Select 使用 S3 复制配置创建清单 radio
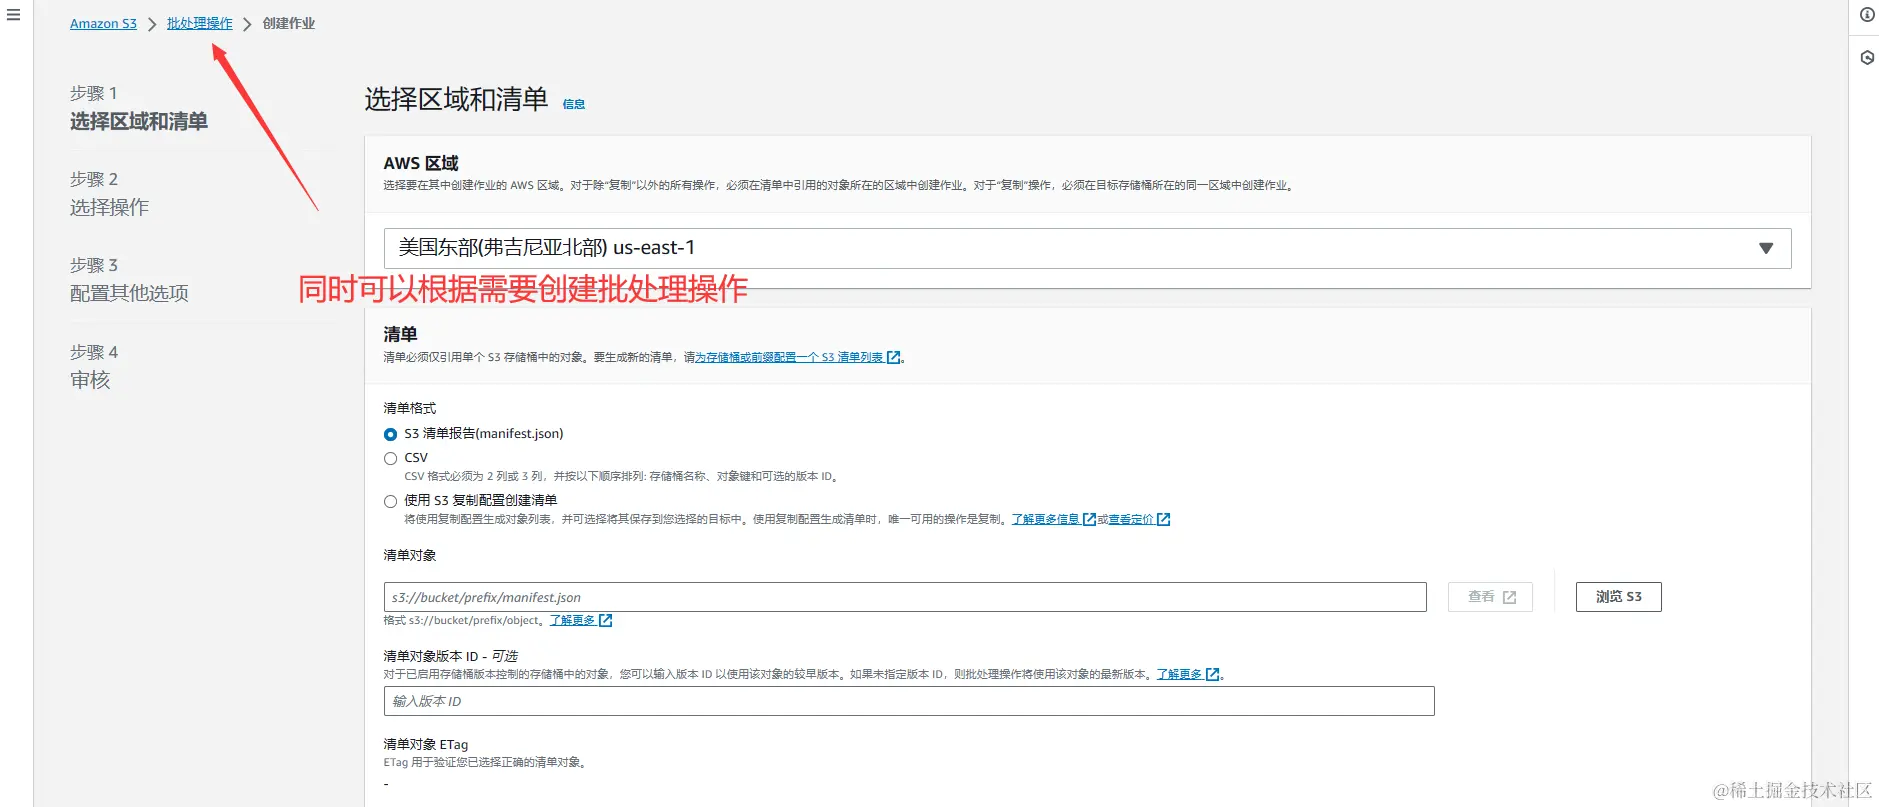Viewport: 1879px width, 807px height. [390, 501]
